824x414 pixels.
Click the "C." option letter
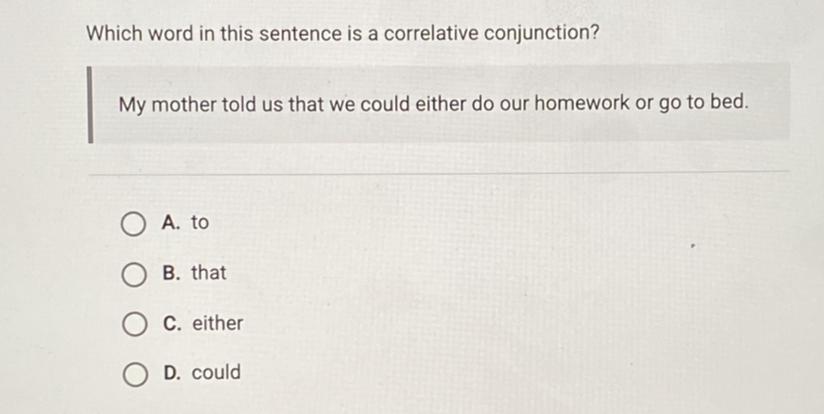(x=173, y=324)
